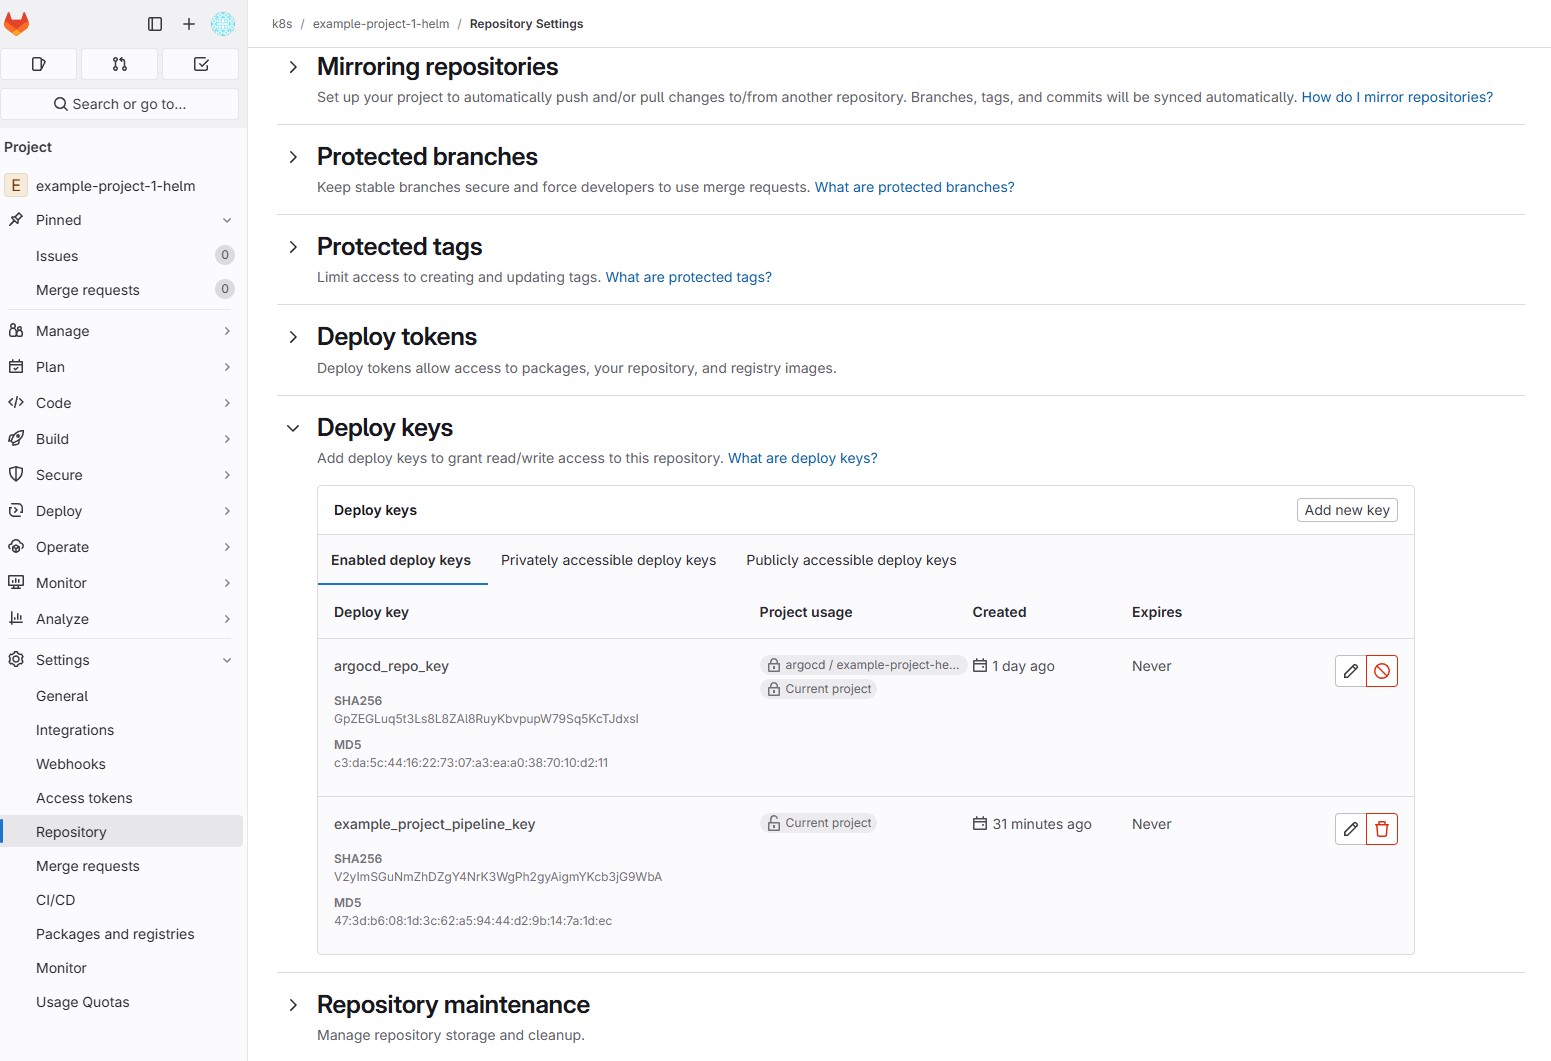Collapse the Deploy keys section
This screenshot has height=1061, width=1551.
tap(293, 428)
